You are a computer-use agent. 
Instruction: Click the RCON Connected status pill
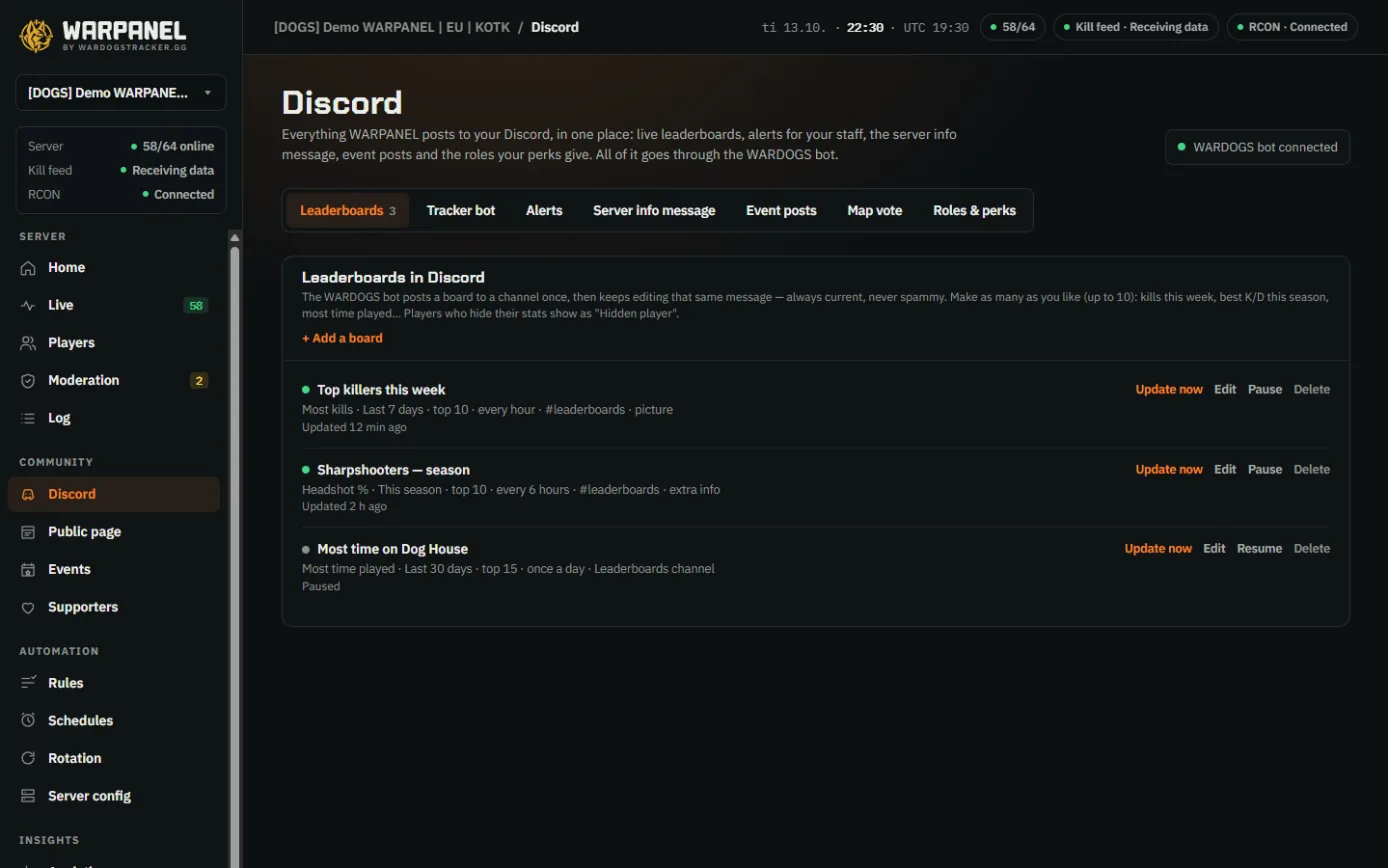coord(1292,27)
